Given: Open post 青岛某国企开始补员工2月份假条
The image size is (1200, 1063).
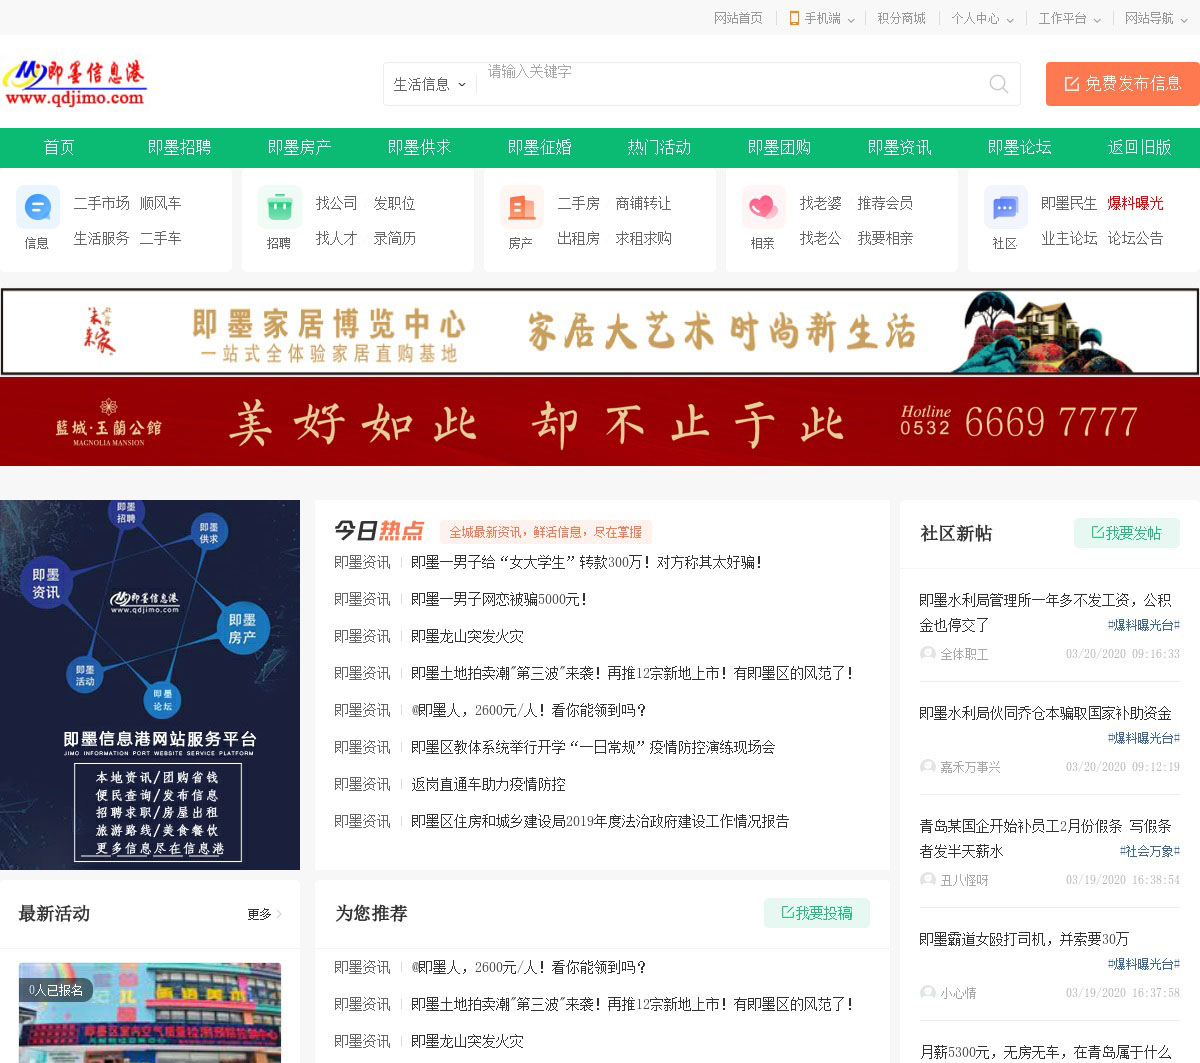Looking at the screenshot, I should tap(1045, 838).
